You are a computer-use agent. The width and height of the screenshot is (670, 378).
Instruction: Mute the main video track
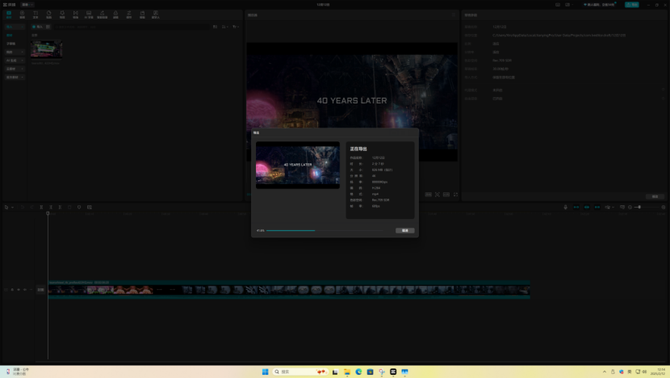[25, 290]
